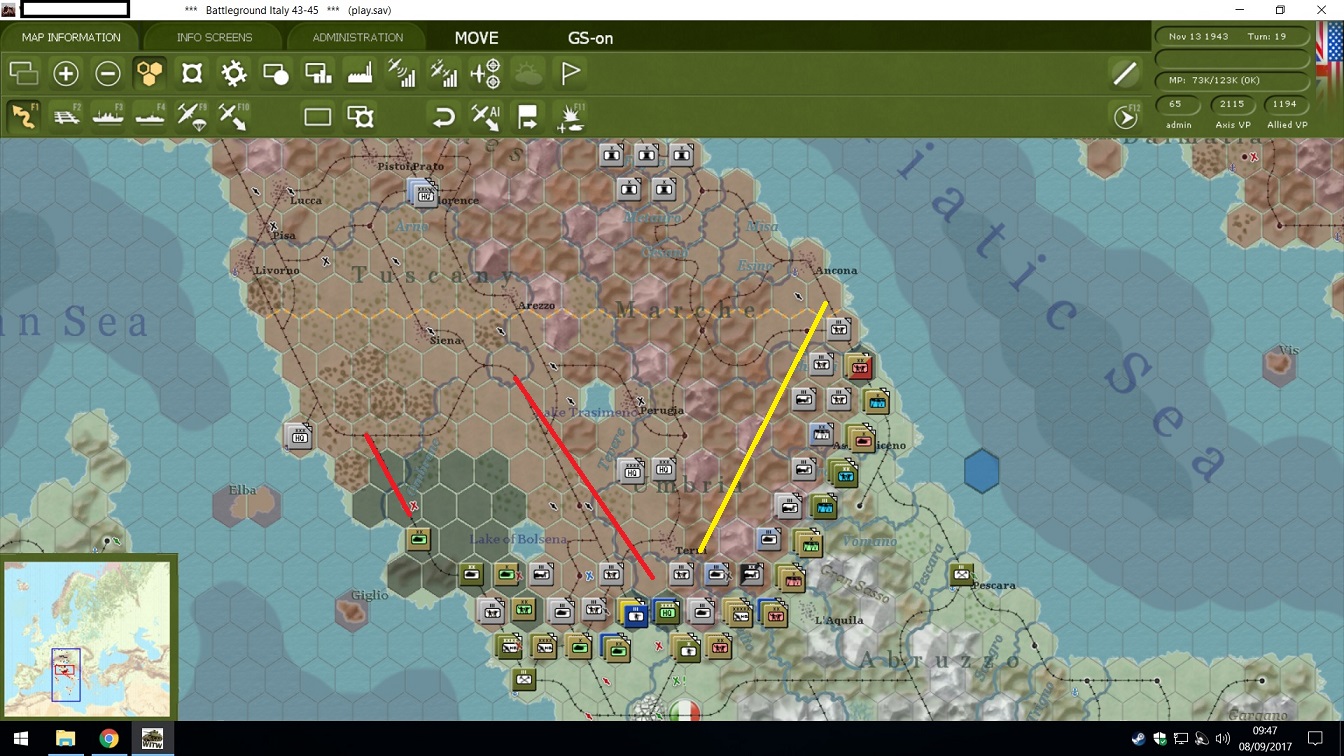The image size is (1344, 756).
Task: Click the single aircraft signal bars icon
Action: click(x=402, y=73)
